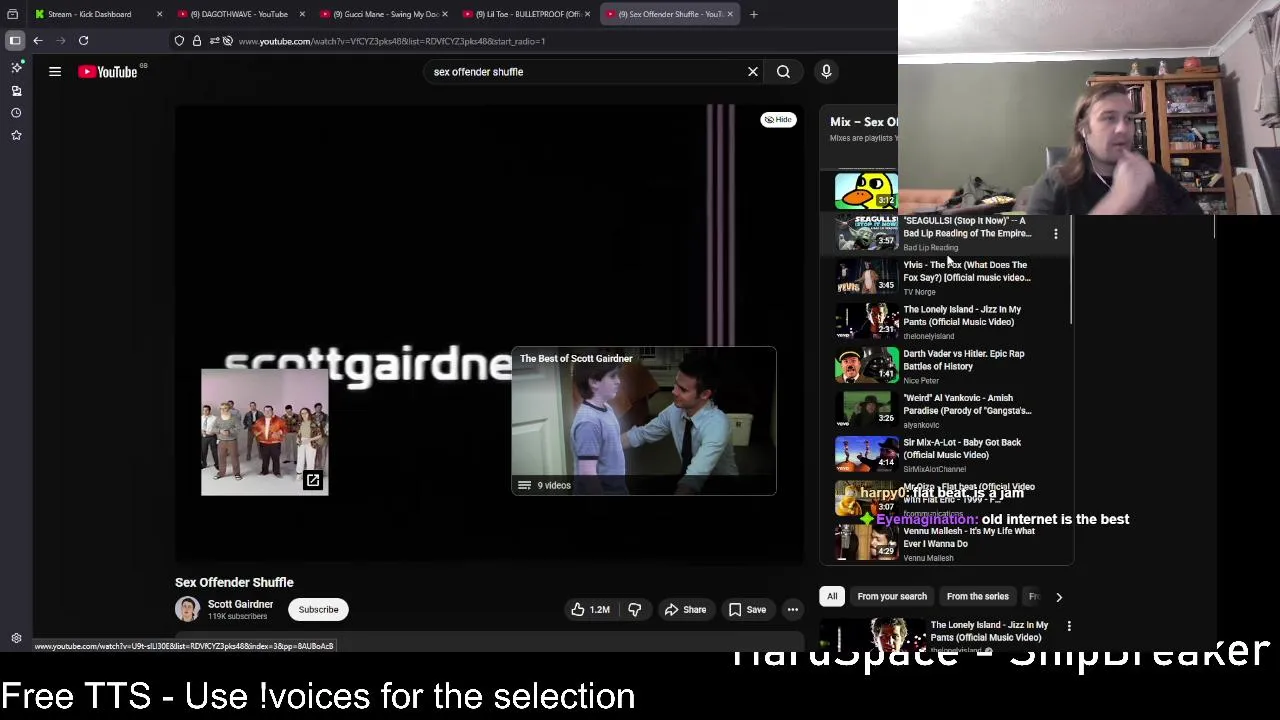View site security lock info
Viewport: 1280px width, 720px height.
(x=197, y=41)
